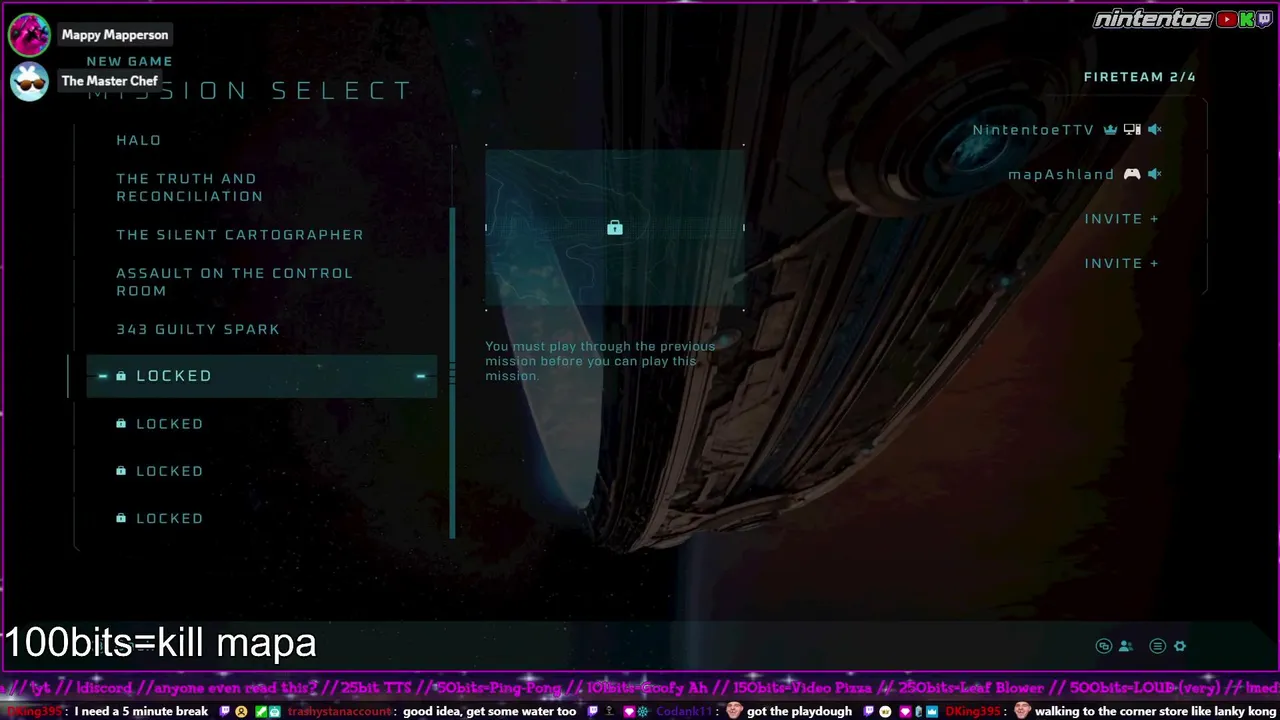Click the Mappy Mapperson name label

point(115,35)
